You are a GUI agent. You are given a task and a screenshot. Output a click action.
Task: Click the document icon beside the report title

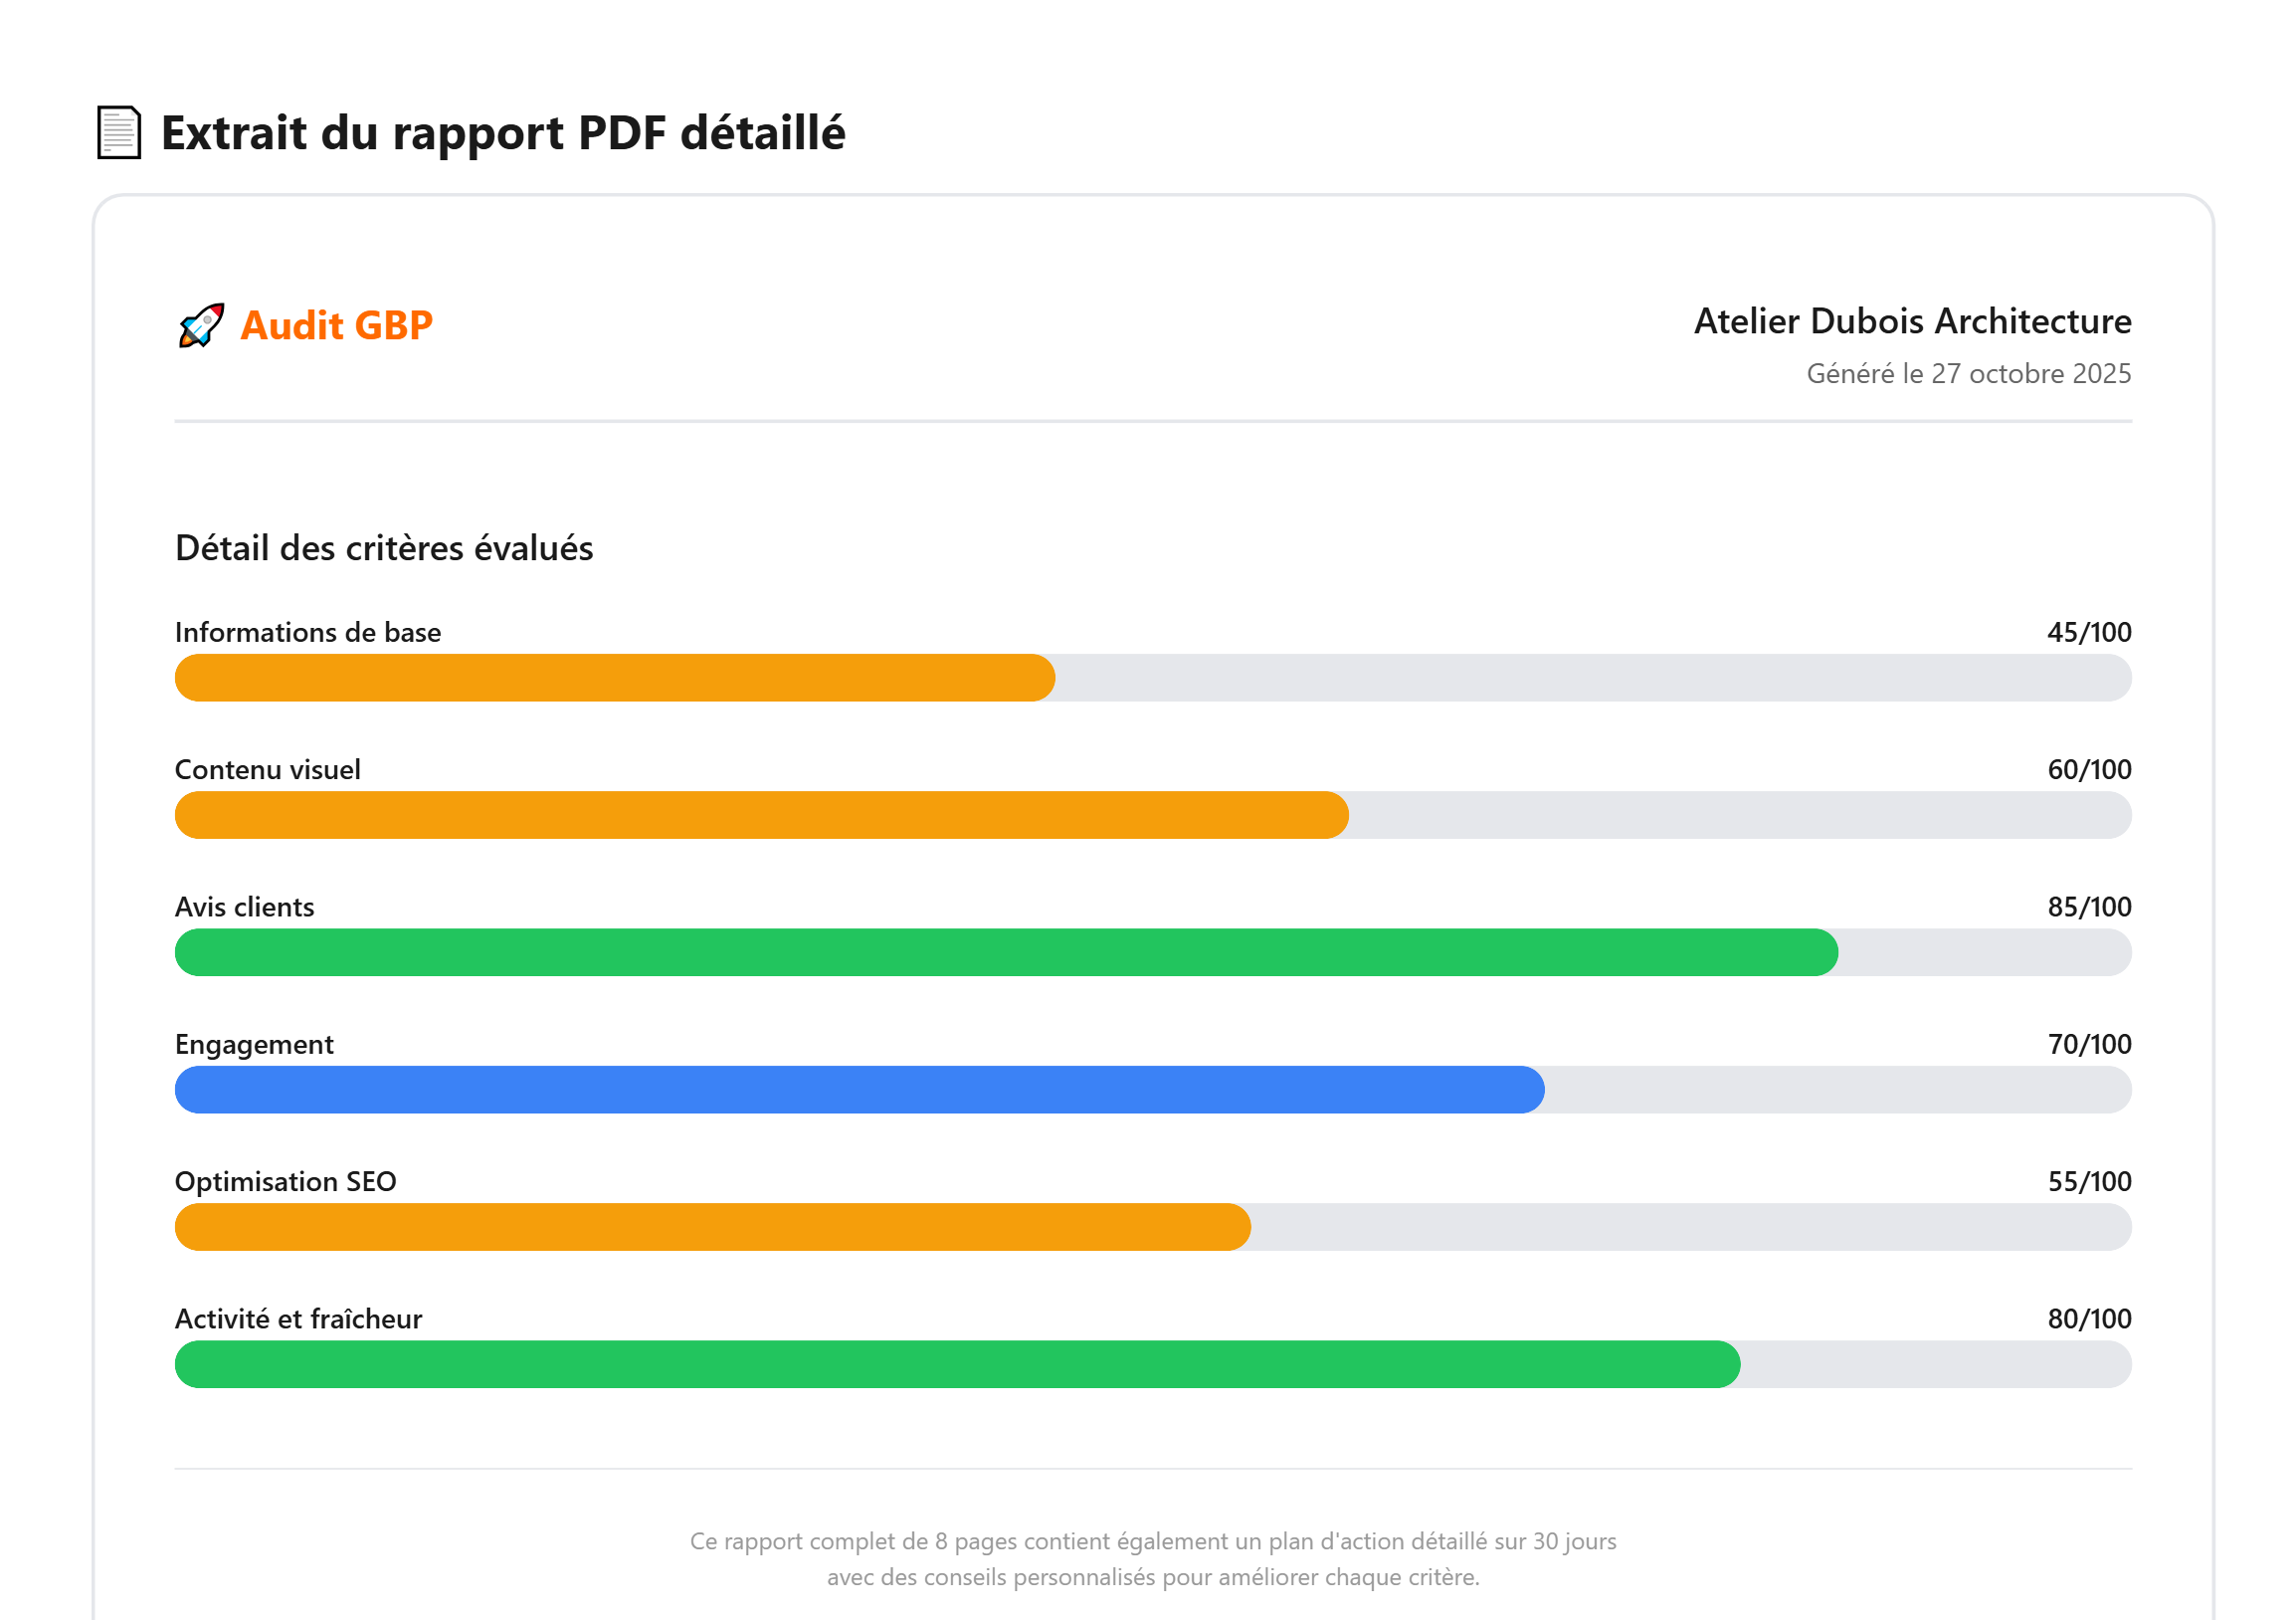118,132
